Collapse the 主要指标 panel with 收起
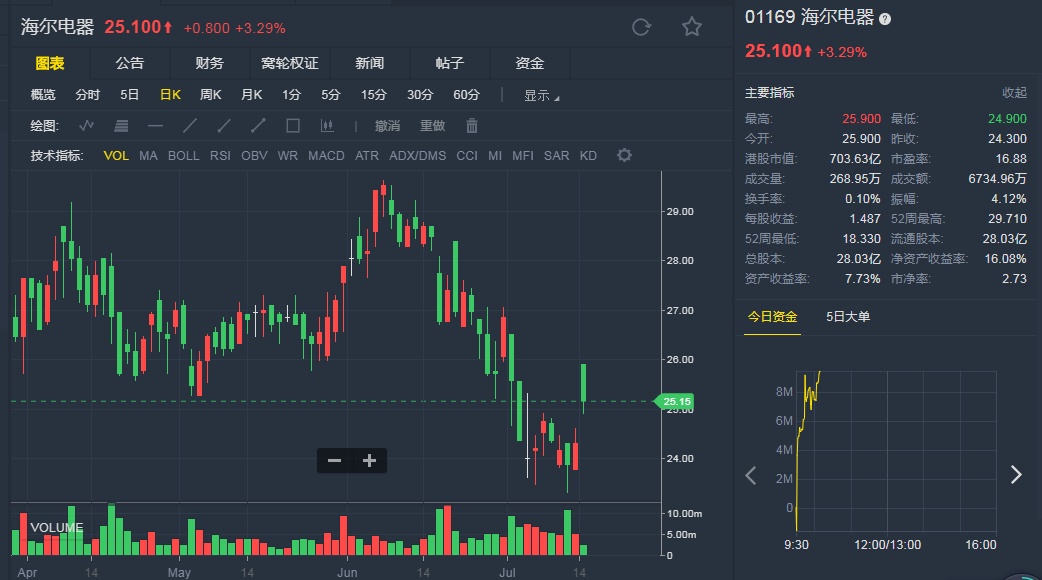1042x580 pixels. click(1014, 93)
